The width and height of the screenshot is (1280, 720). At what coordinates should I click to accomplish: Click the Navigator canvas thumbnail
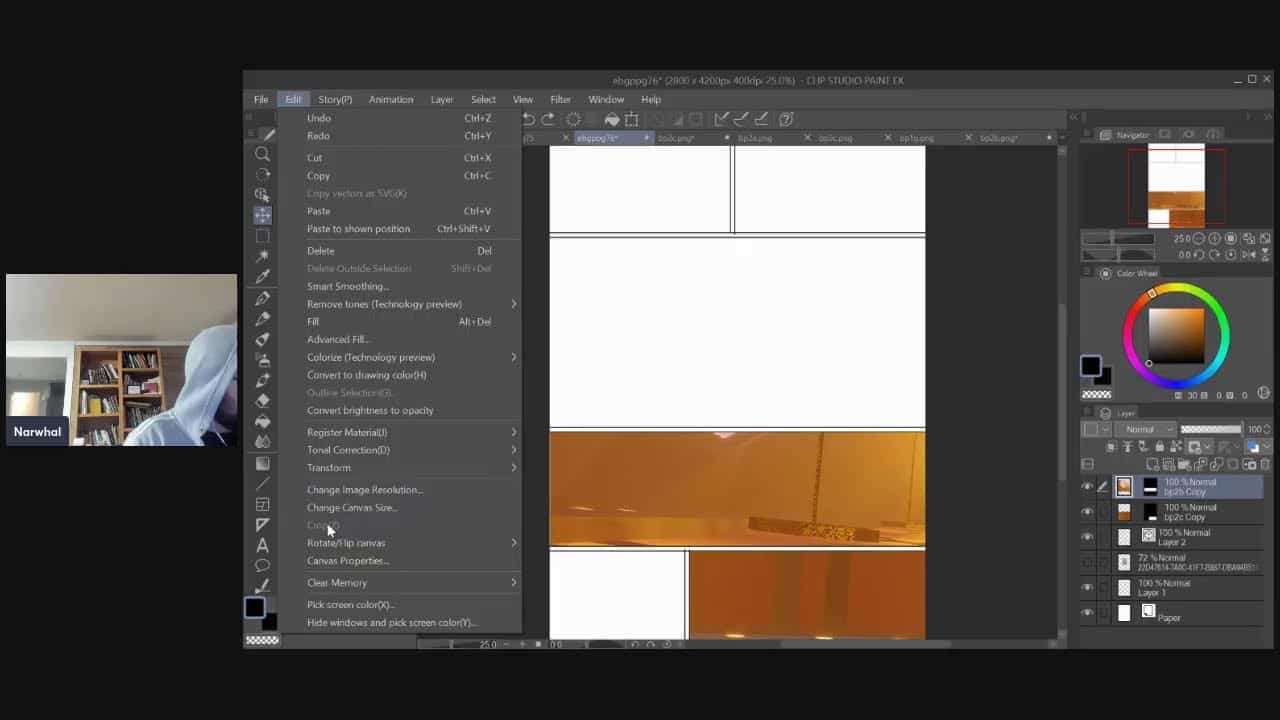[x=1176, y=186]
